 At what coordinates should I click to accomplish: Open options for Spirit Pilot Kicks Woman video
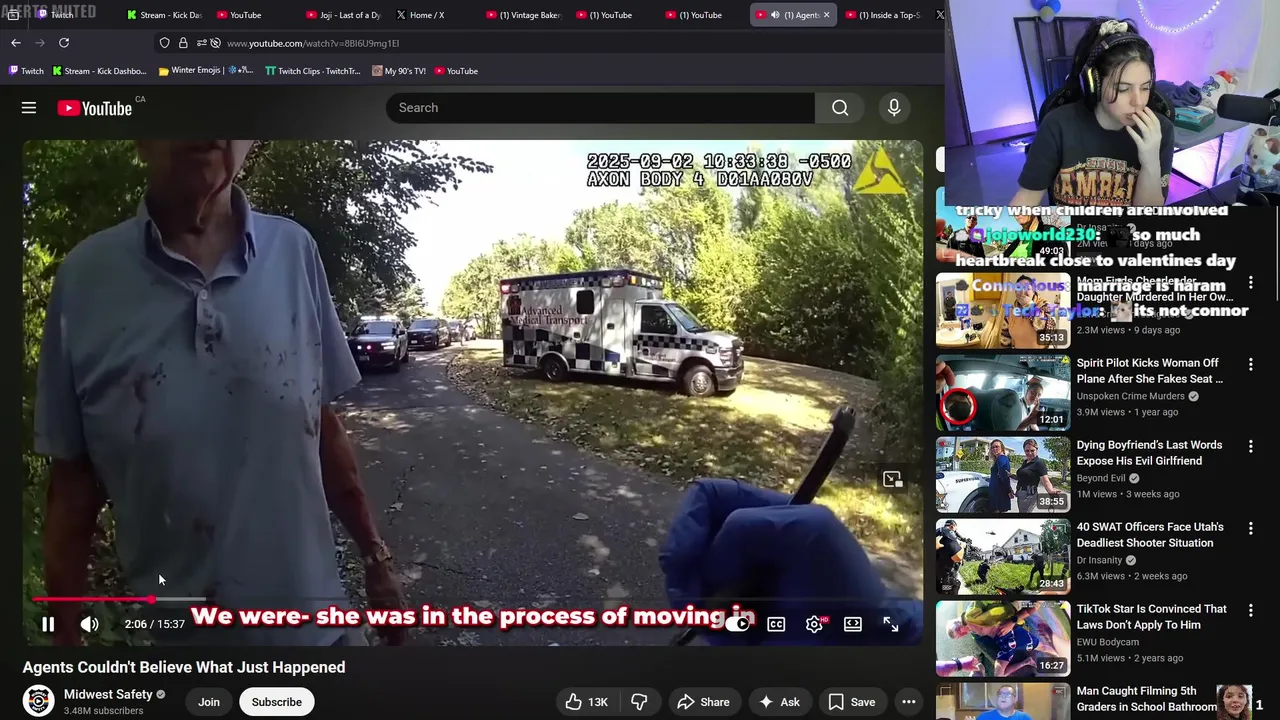tap(1250, 365)
